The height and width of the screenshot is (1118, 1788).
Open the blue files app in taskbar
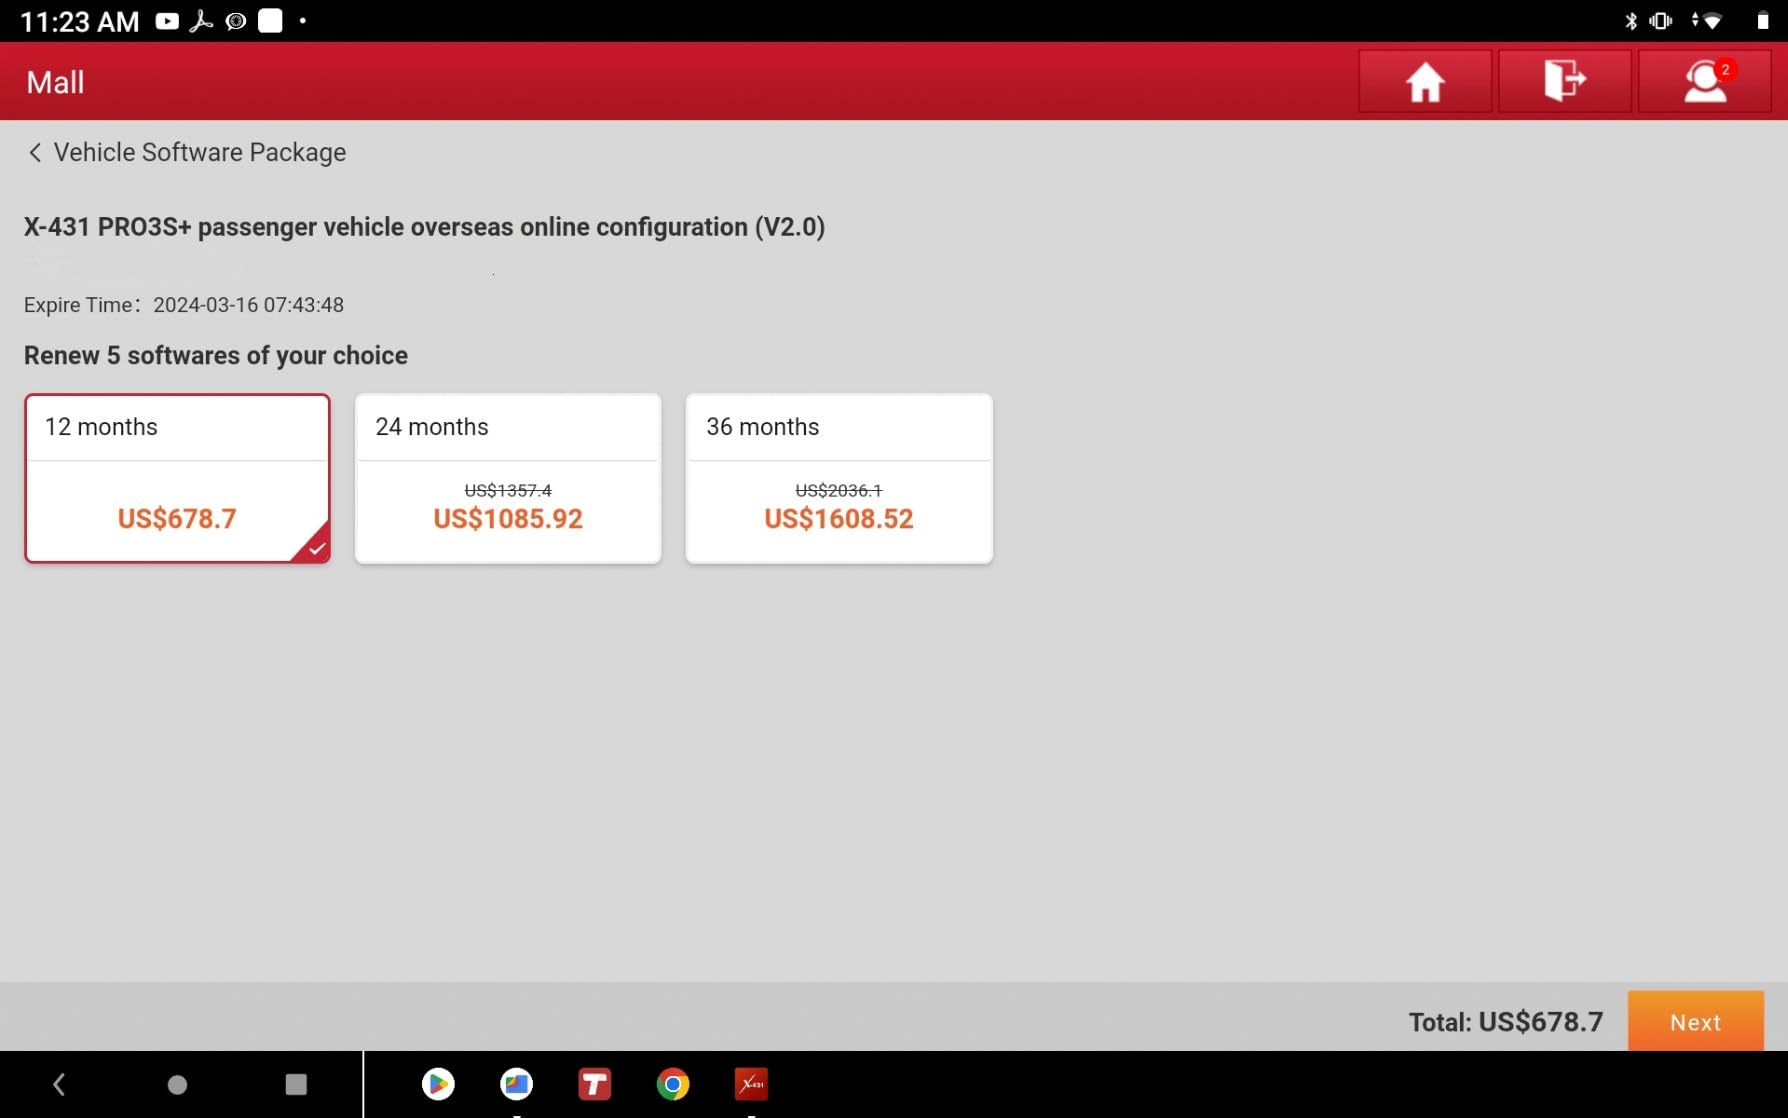(x=516, y=1084)
